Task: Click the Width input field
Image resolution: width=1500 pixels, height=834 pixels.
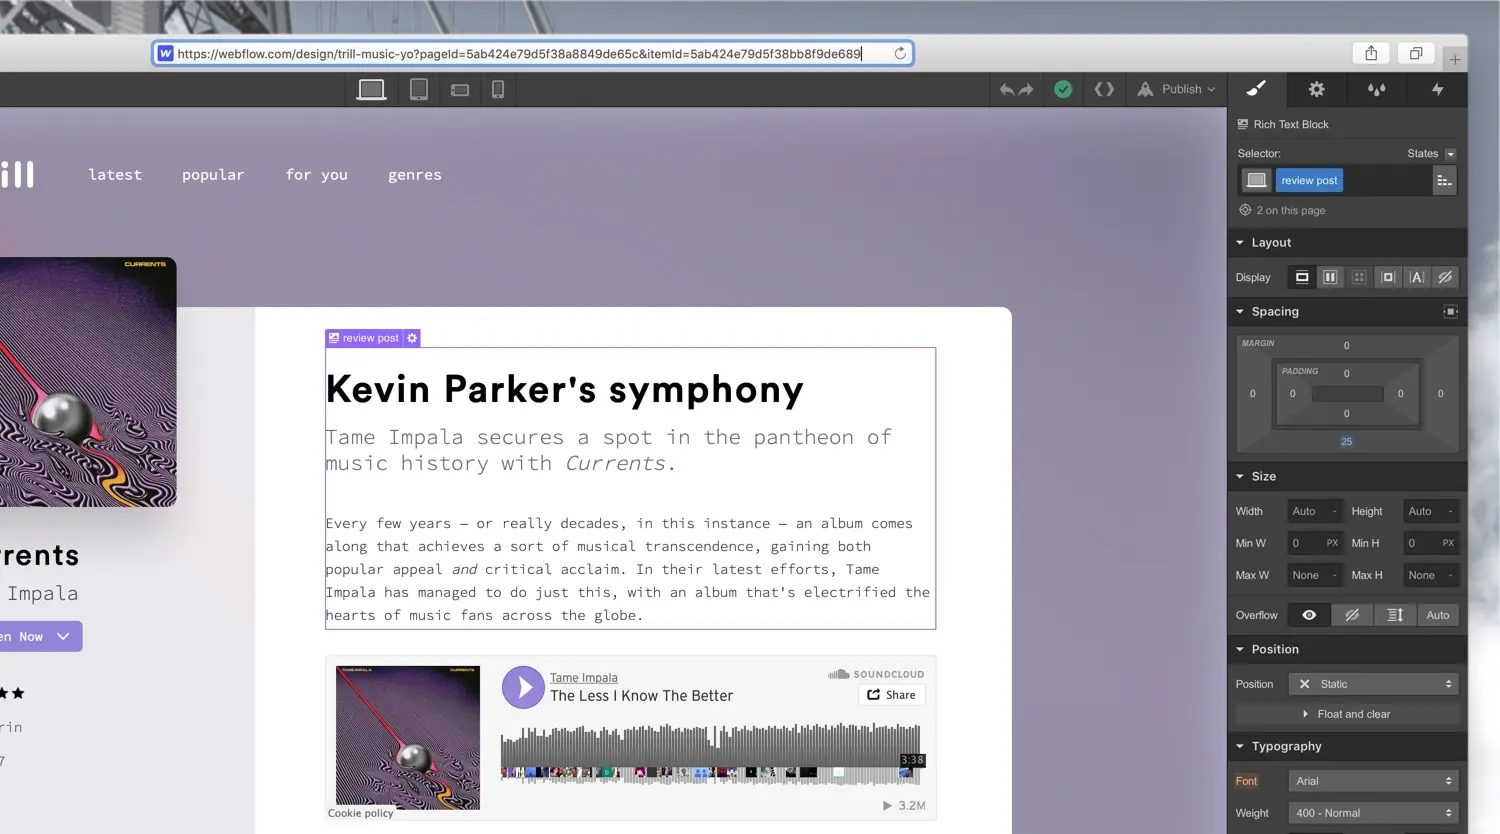Action: click(x=1315, y=511)
